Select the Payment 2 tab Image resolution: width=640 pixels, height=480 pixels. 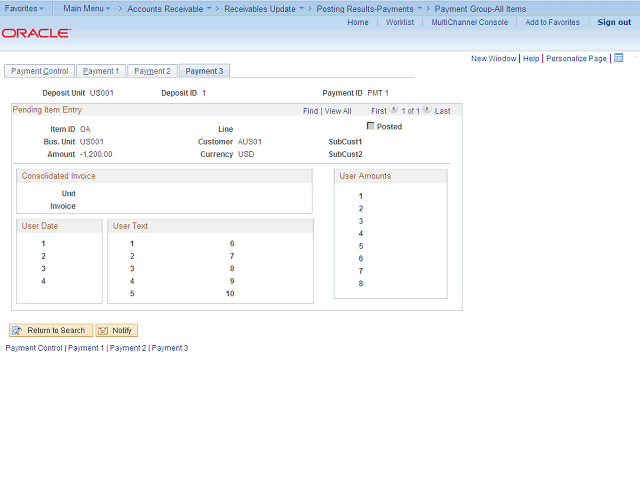click(152, 71)
